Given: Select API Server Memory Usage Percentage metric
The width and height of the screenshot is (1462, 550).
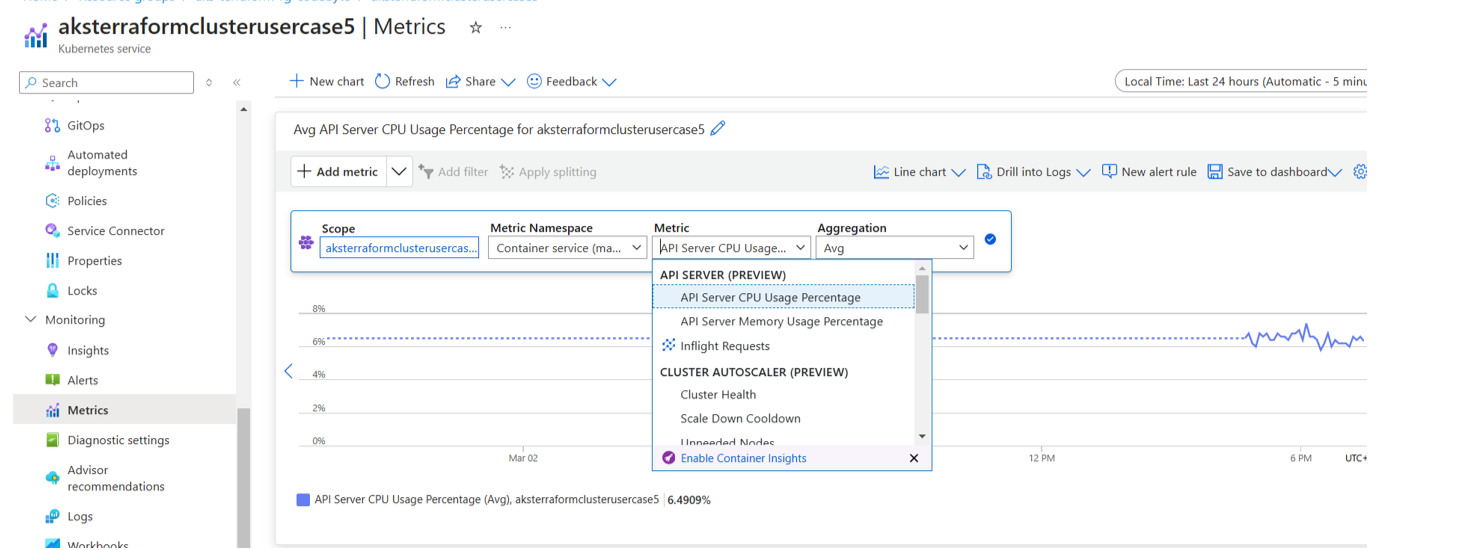Looking at the screenshot, I should [x=781, y=322].
